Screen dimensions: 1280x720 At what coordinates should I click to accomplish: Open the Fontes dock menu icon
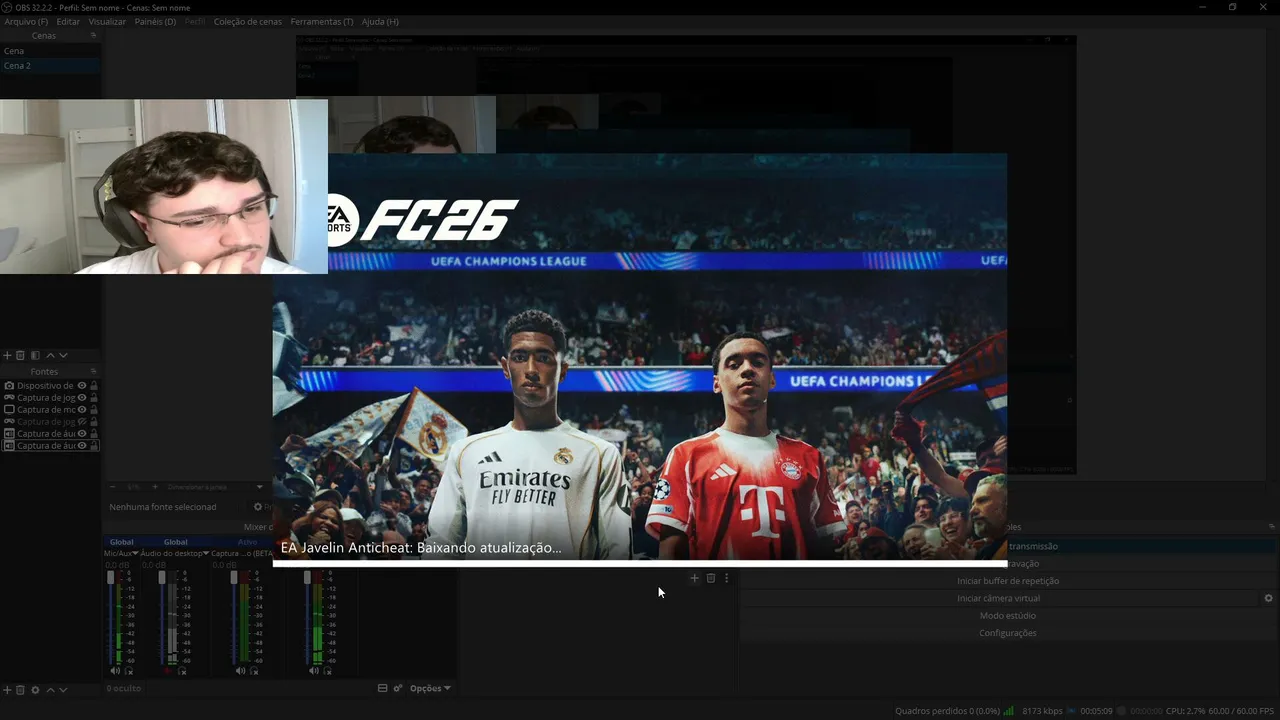[93, 371]
